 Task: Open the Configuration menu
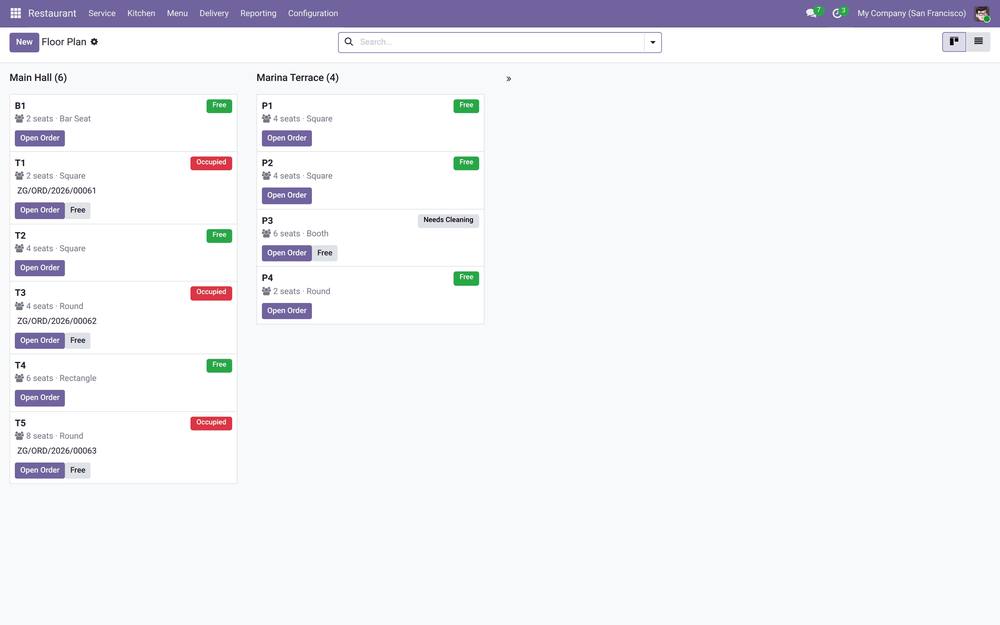[x=313, y=13]
